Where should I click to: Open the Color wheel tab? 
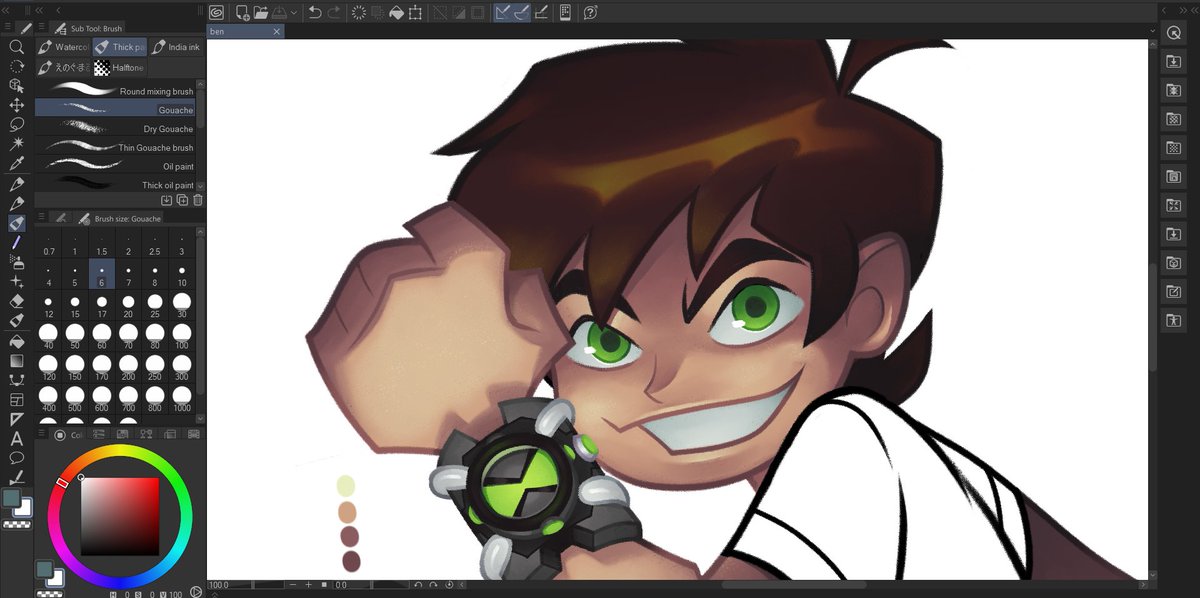pos(71,434)
